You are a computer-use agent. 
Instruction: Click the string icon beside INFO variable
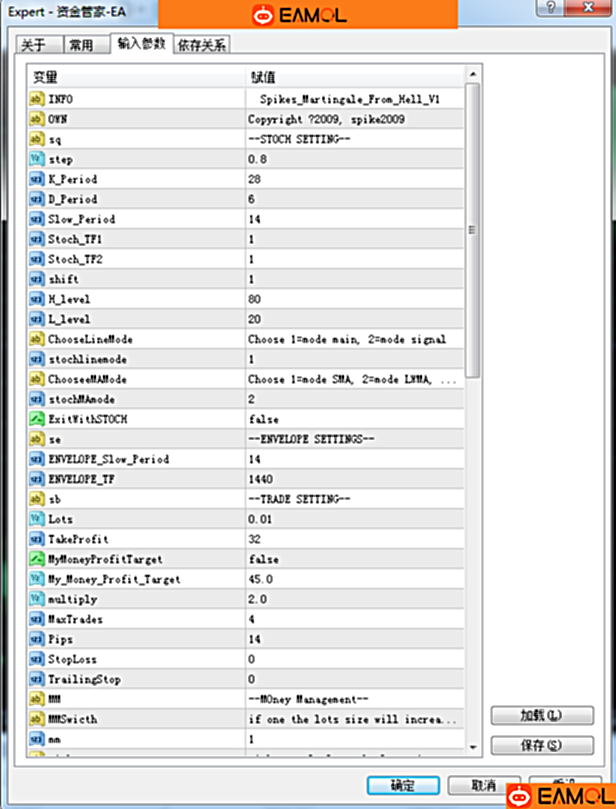(x=38, y=100)
